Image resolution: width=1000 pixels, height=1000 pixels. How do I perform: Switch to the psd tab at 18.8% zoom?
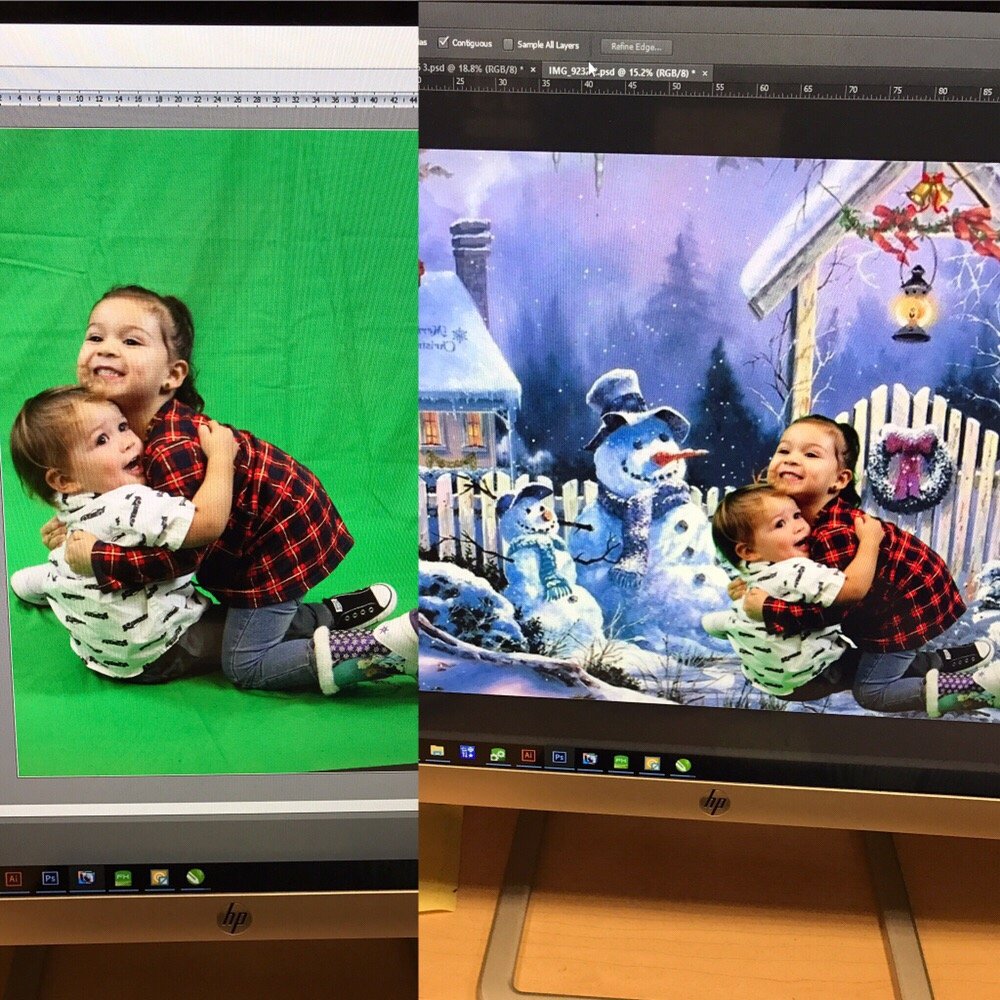click(470, 69)
